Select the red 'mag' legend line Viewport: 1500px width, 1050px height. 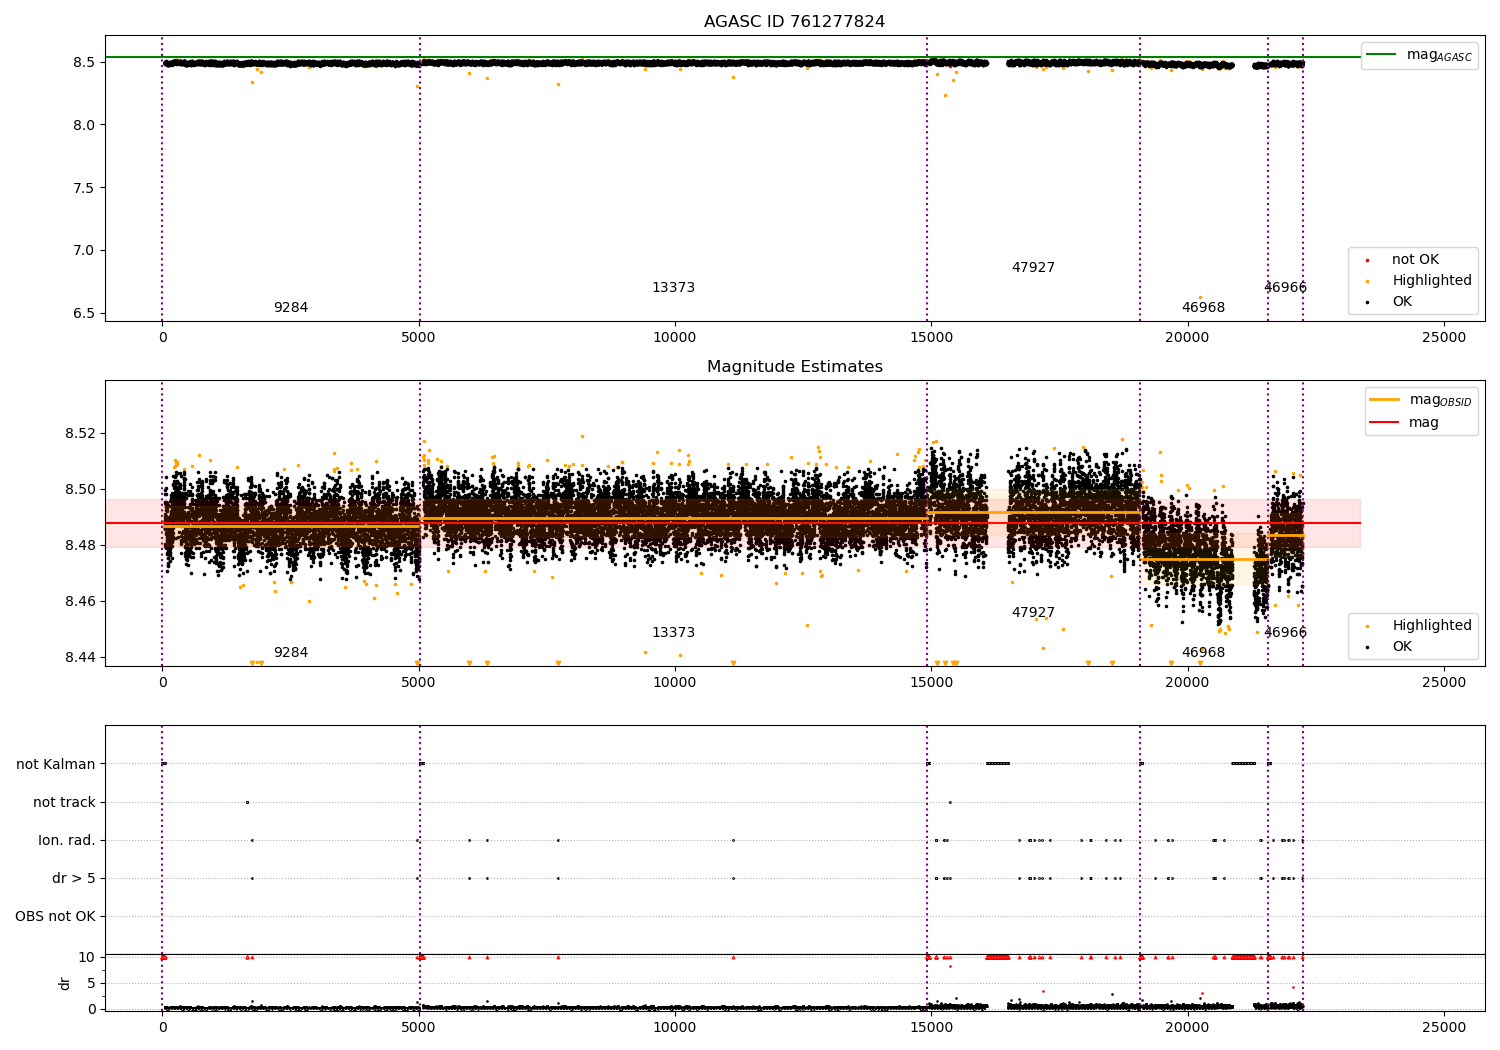point(1385,422)
